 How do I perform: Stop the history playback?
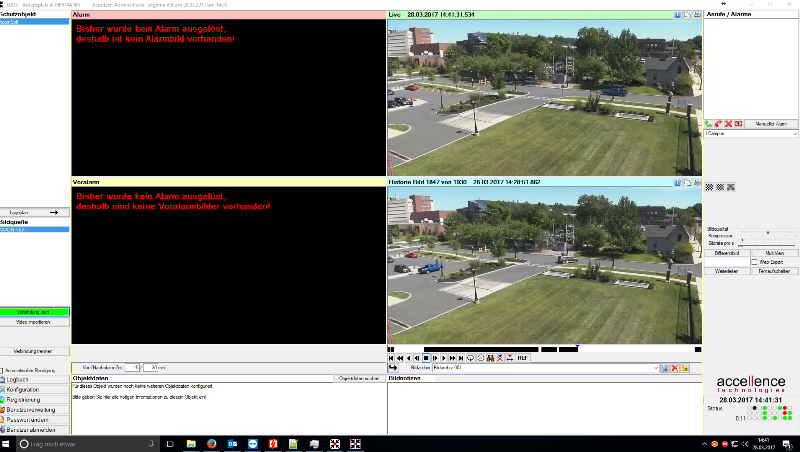coord(426,358)
